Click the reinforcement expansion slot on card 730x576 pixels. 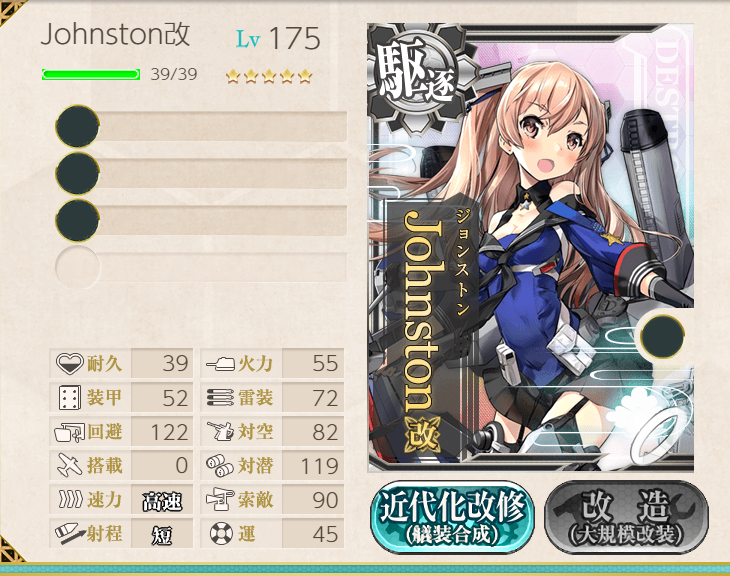(x=662, y=336)
